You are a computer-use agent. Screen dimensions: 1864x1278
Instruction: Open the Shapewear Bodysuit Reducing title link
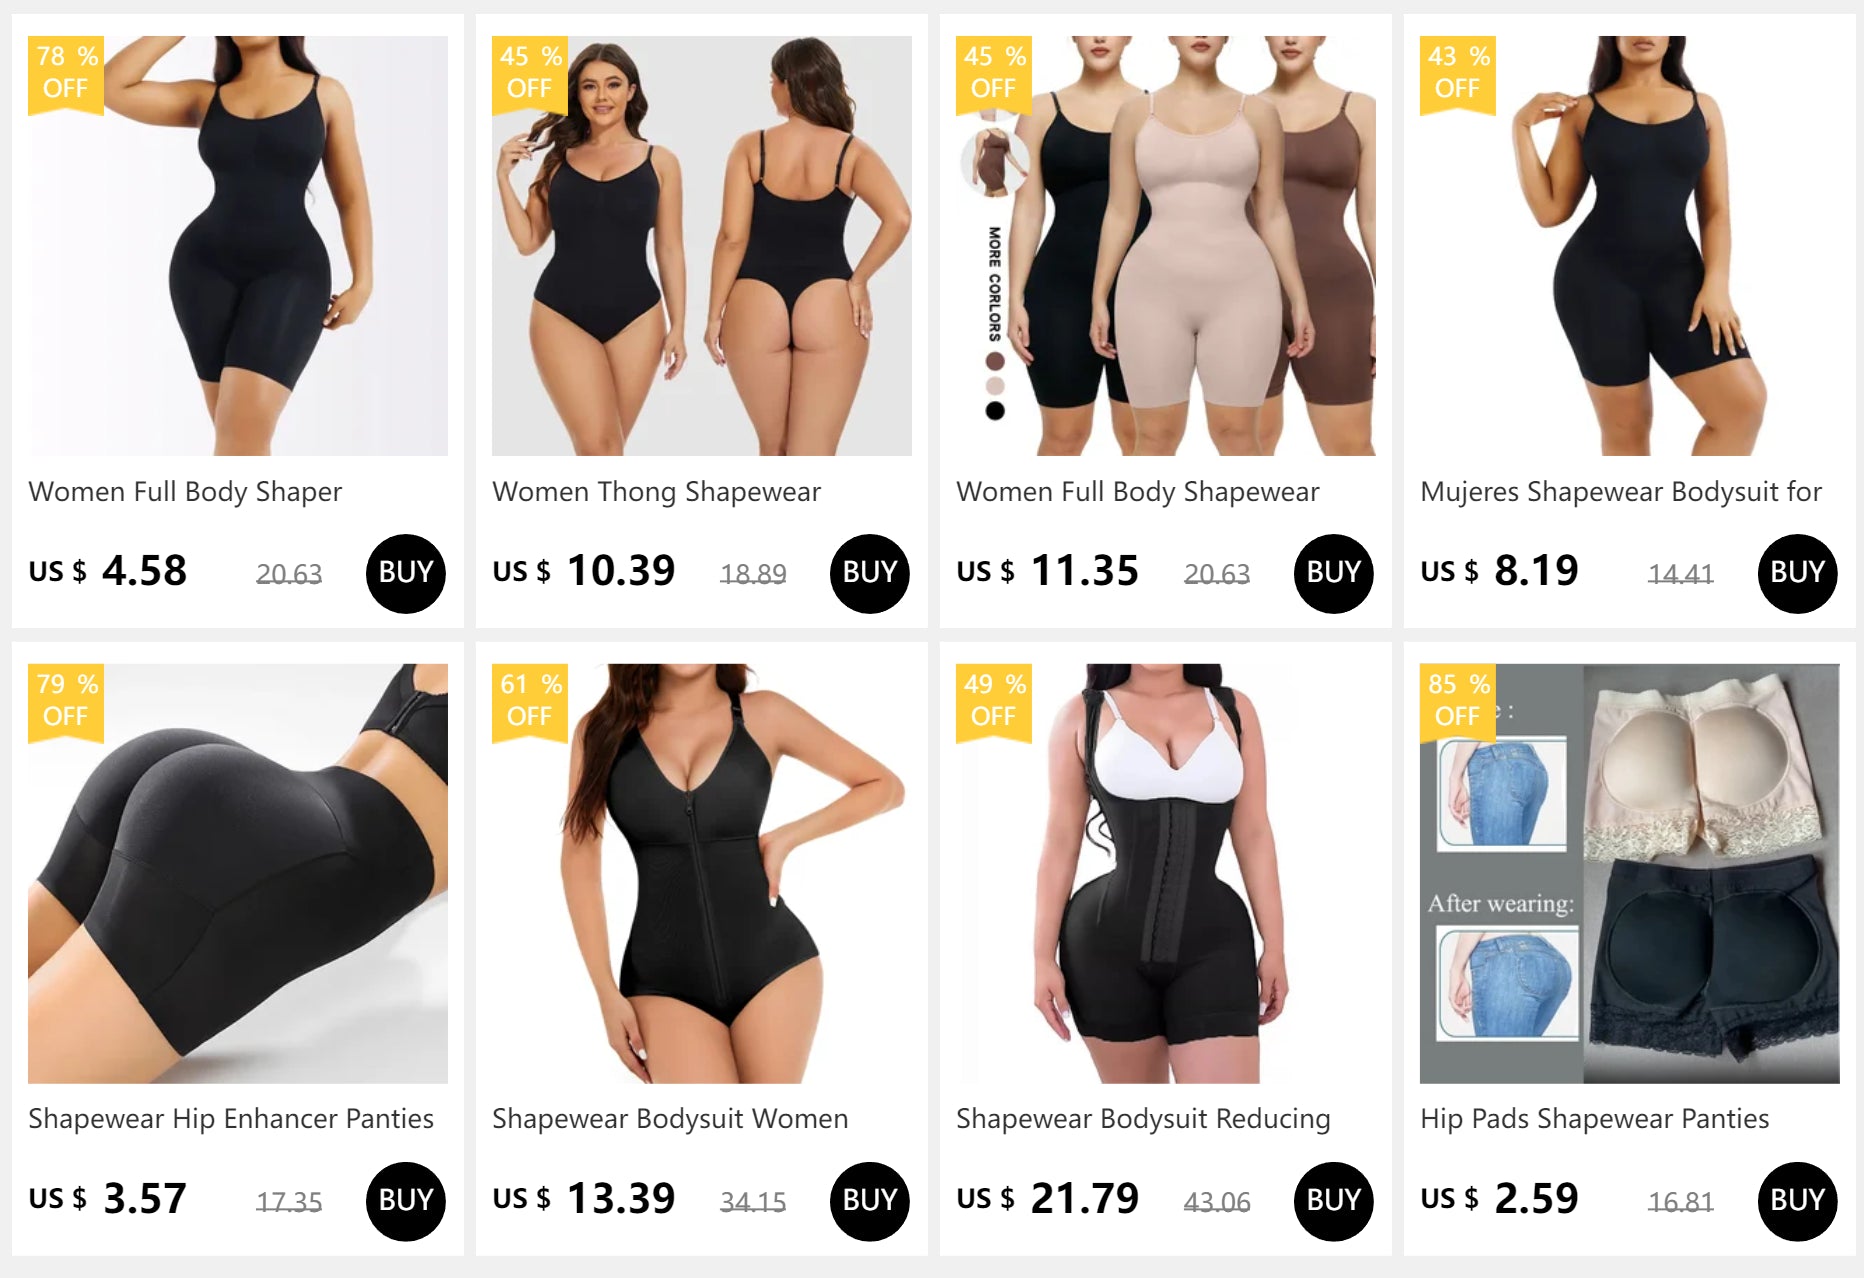point(1143,1119)
